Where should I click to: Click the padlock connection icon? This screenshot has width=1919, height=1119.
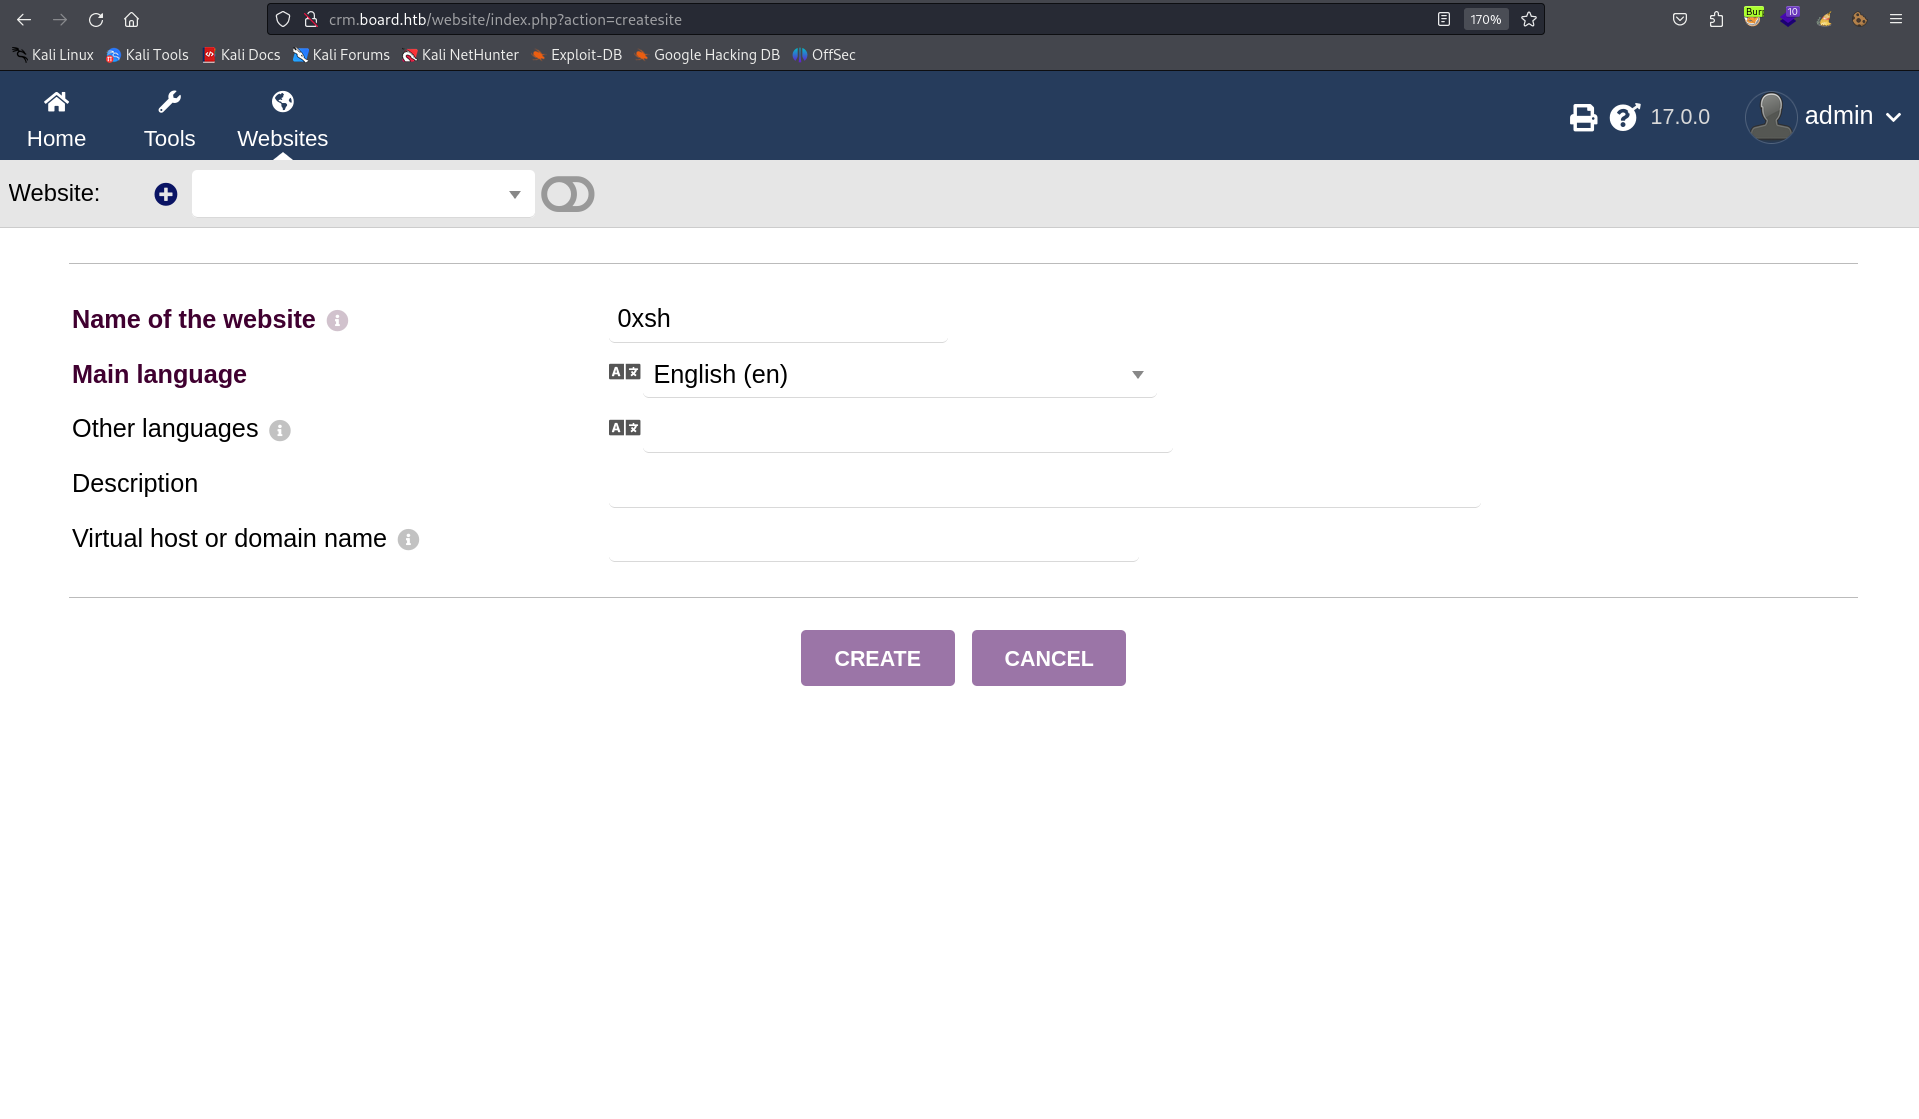point(311,19)
